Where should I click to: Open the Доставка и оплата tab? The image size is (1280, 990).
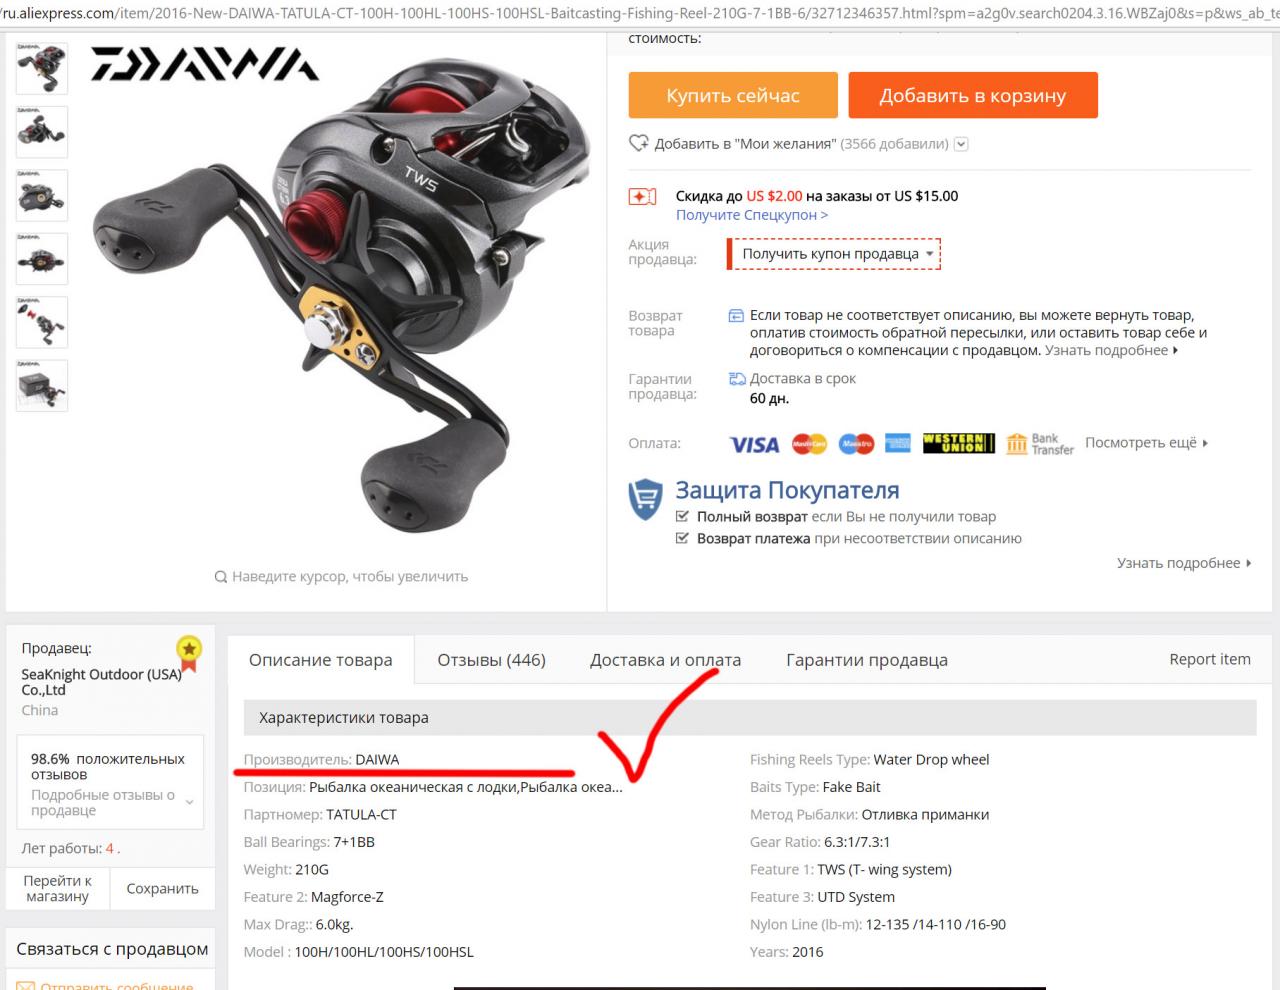coord(665,660)
